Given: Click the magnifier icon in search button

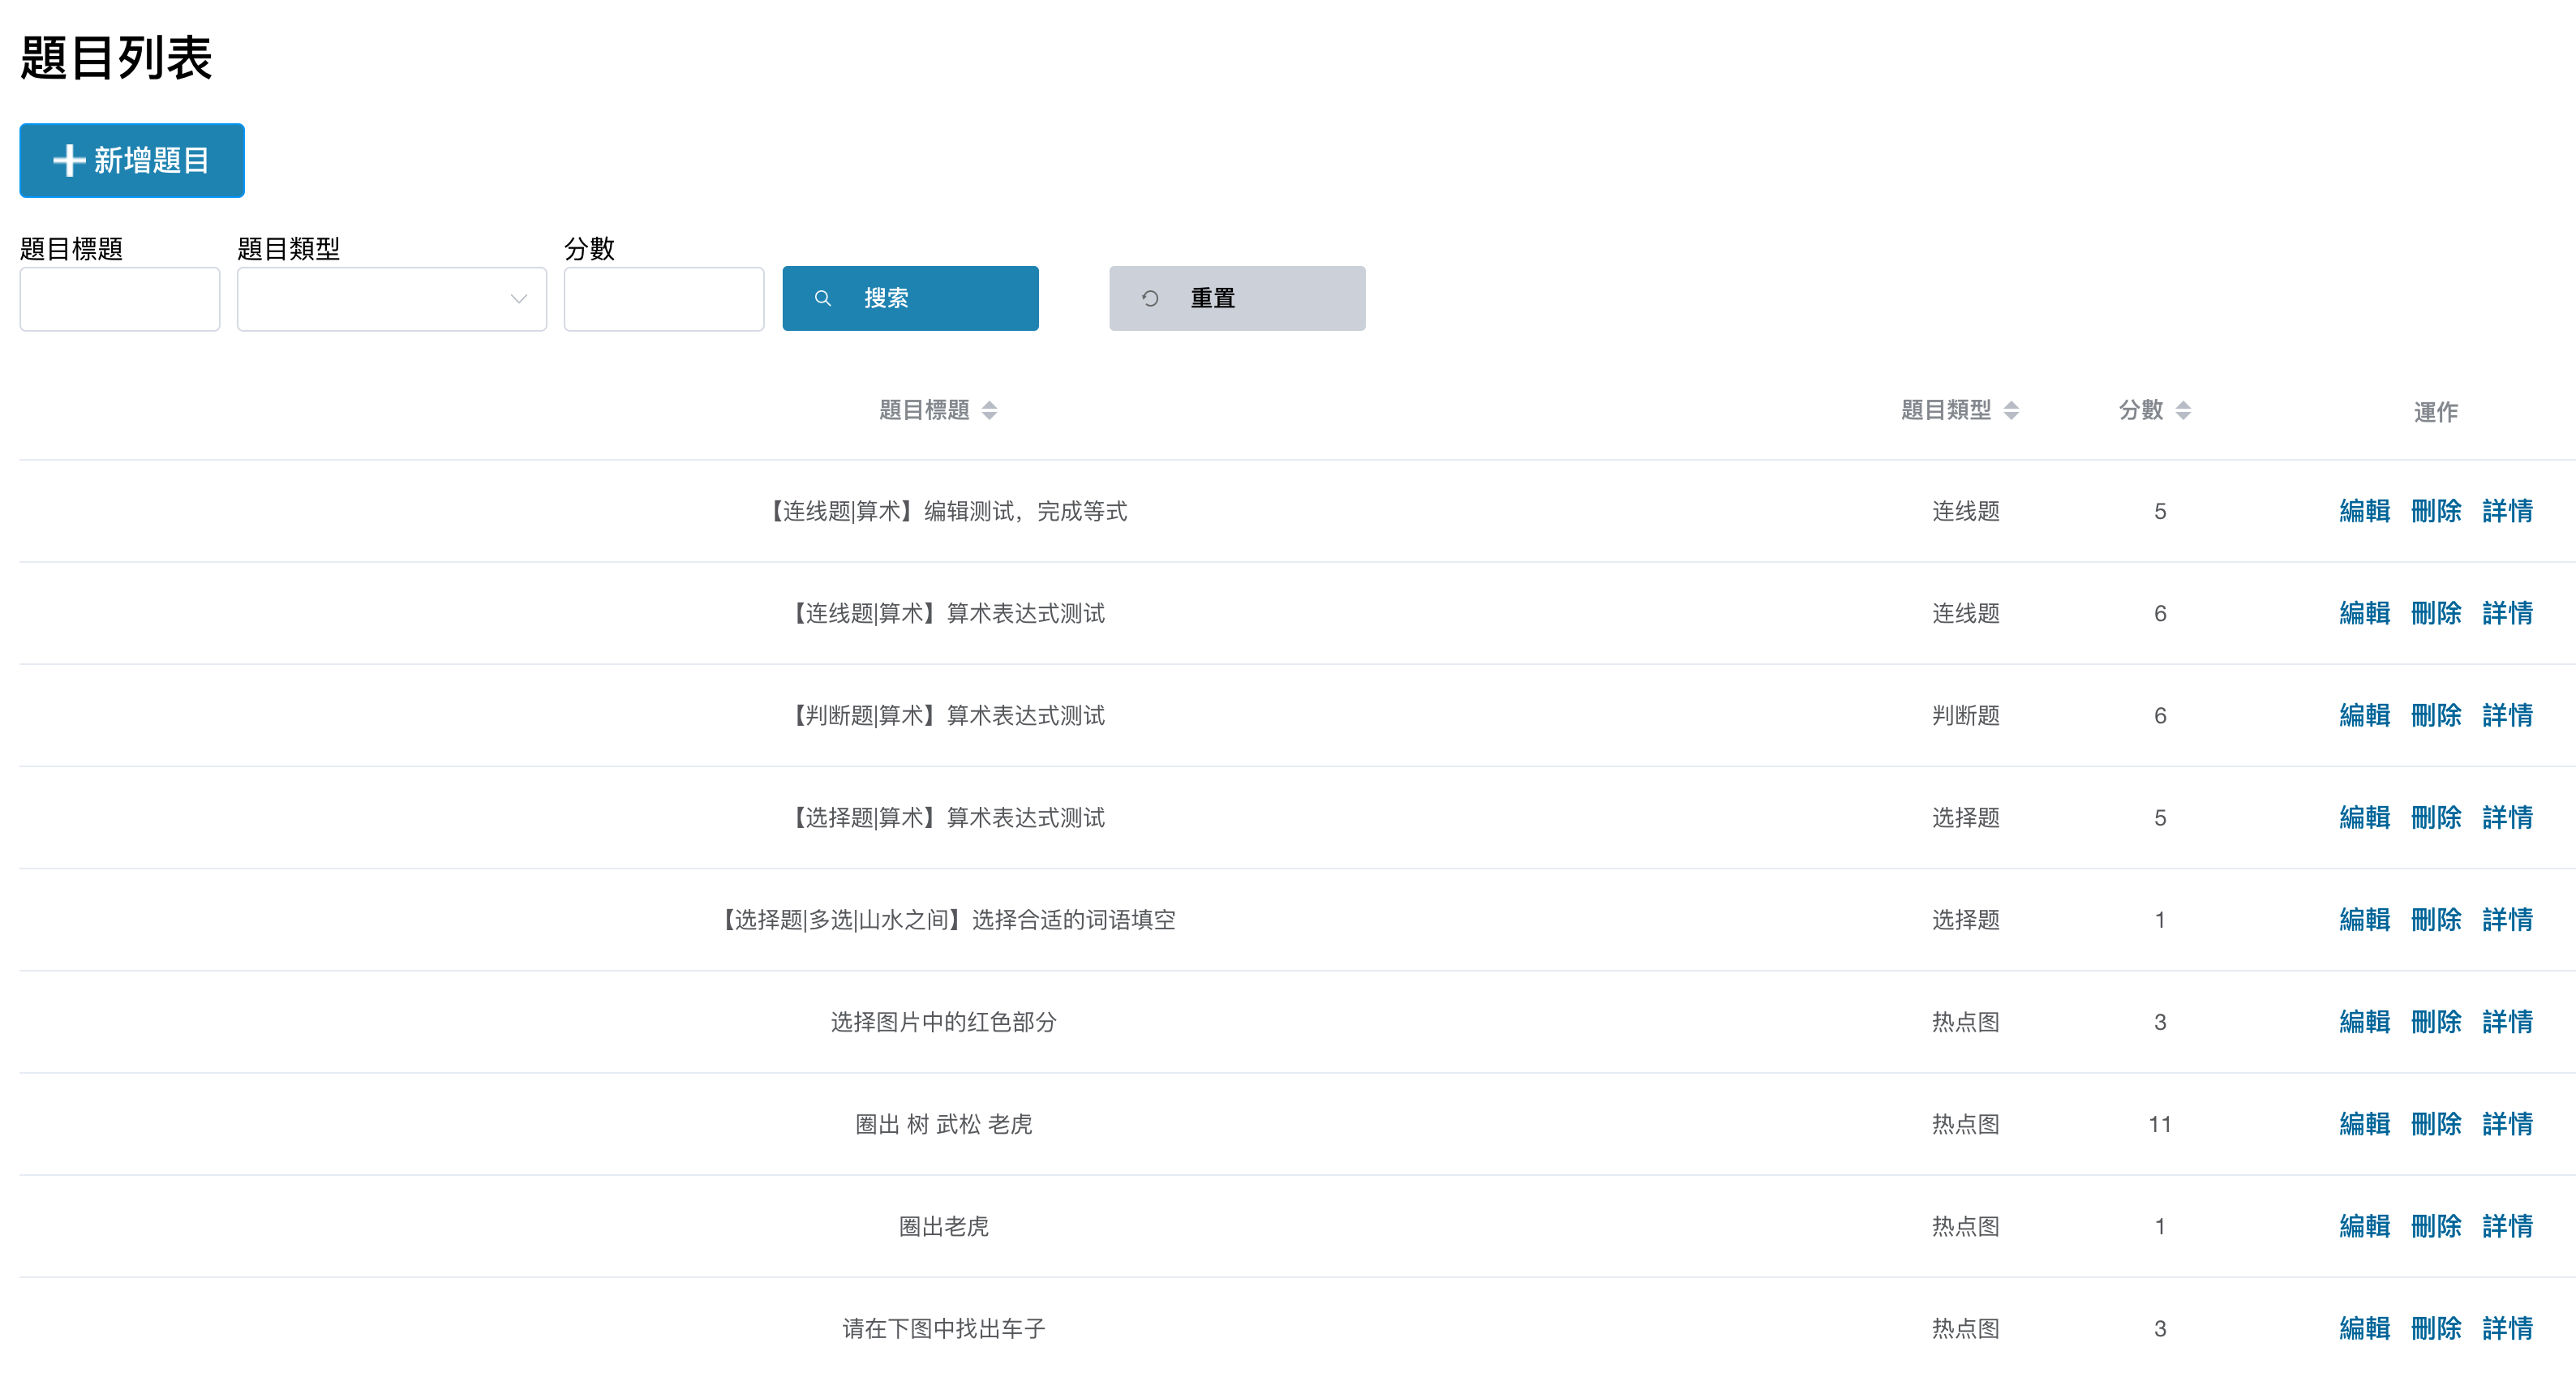Looking at the screenshot, I should (x=823, y=298).
